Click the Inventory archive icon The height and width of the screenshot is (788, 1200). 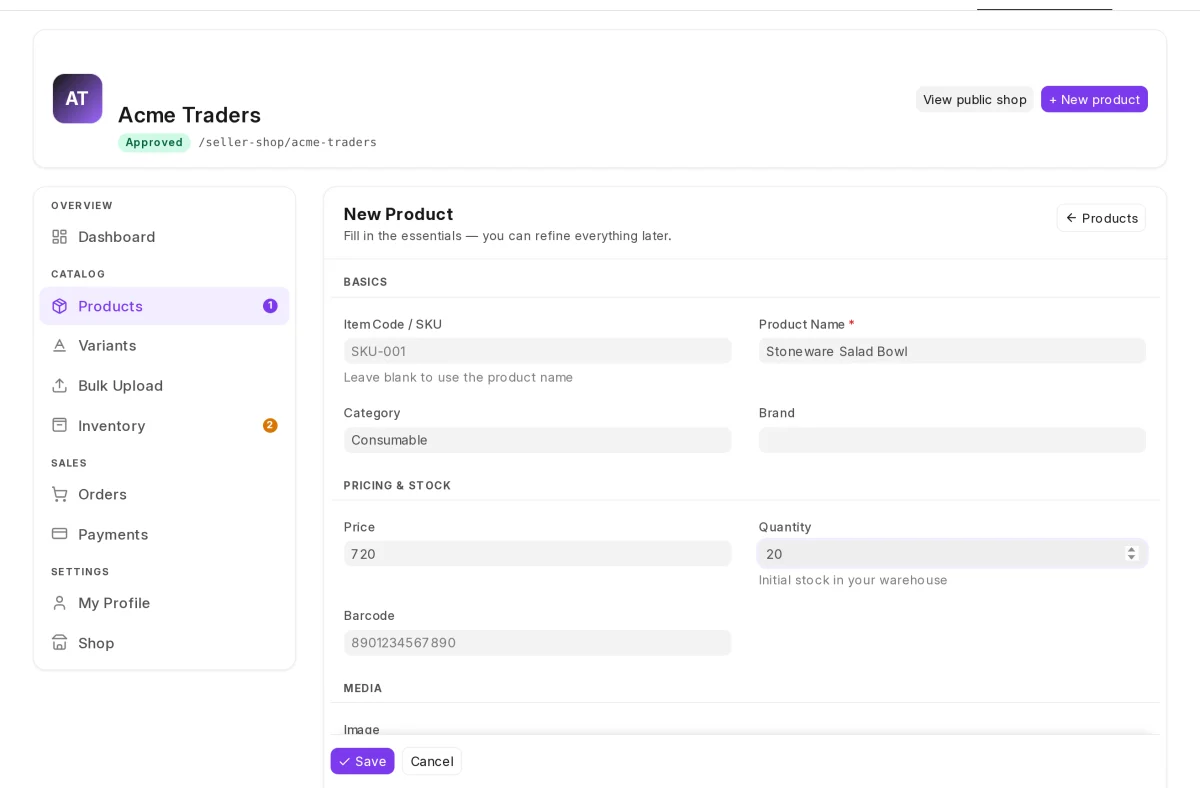[x=60, y=425]
